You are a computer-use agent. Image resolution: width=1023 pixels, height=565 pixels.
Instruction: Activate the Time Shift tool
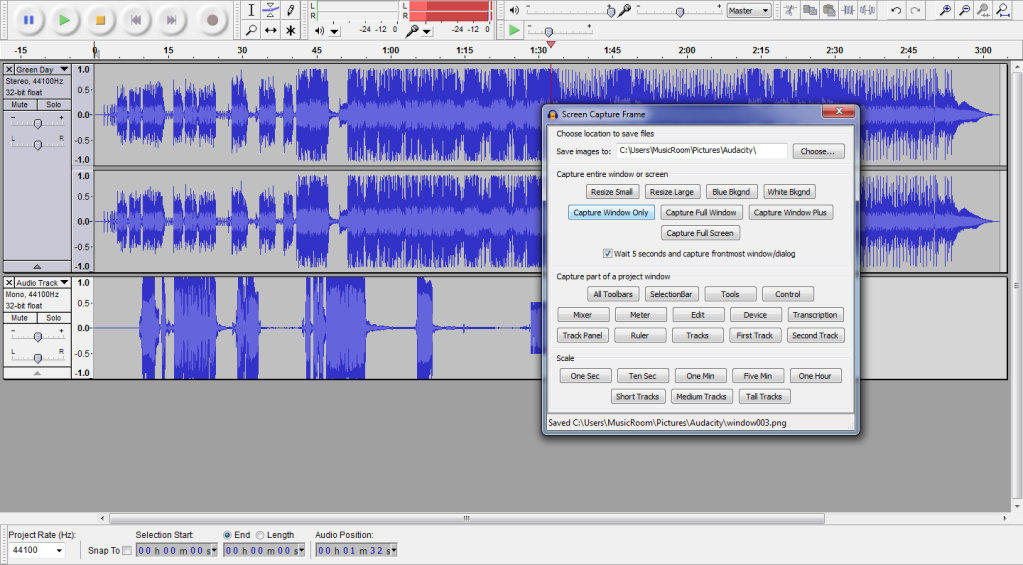271,30
